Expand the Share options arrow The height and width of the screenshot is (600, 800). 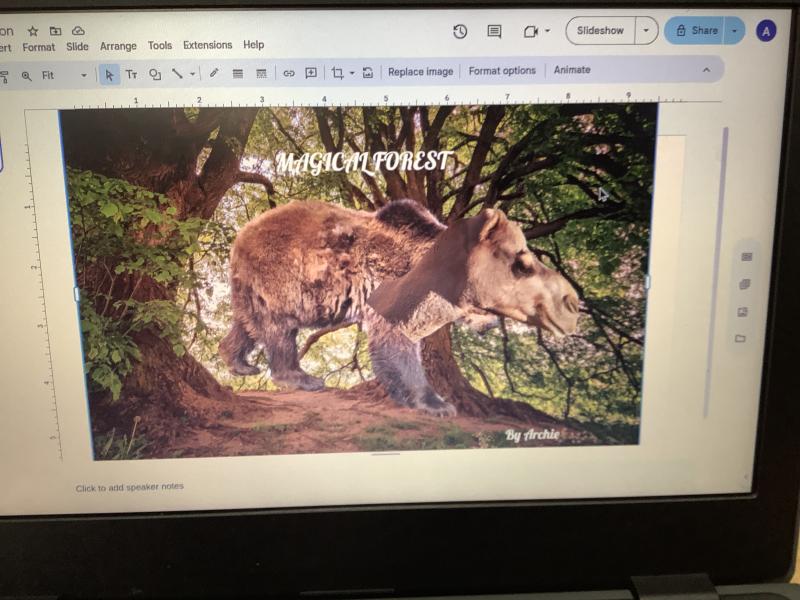[735, 31]
